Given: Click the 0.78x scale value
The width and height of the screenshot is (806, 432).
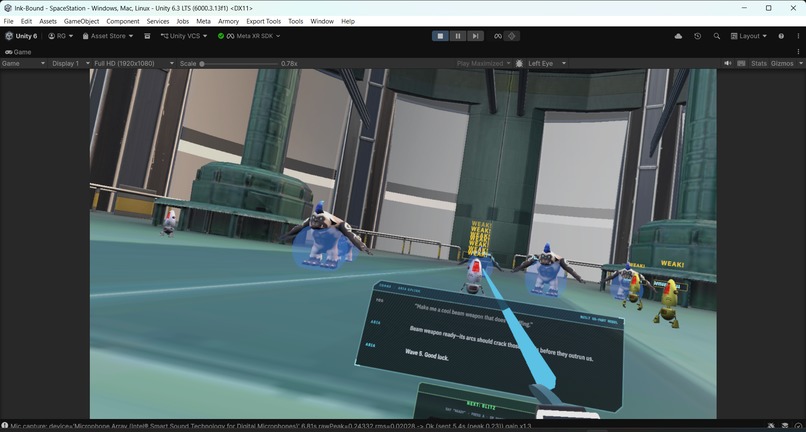Looking at the screenshot, I should [x=289, y=63].
